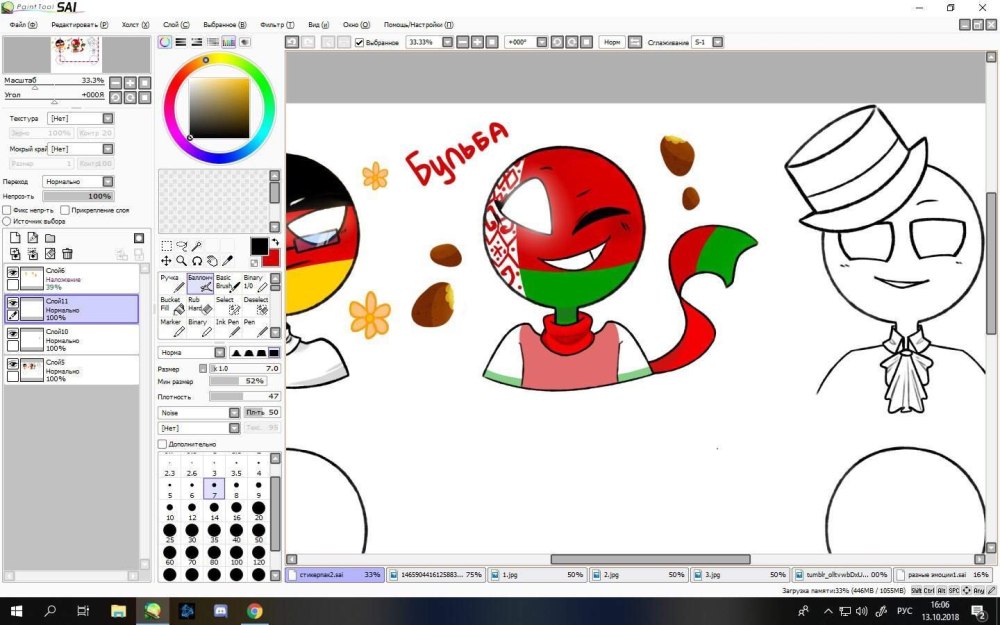The width and height of the screenshot is (1000, 625).
Task: Choose the Bucket Fill tool
Action: click(172, 305)
